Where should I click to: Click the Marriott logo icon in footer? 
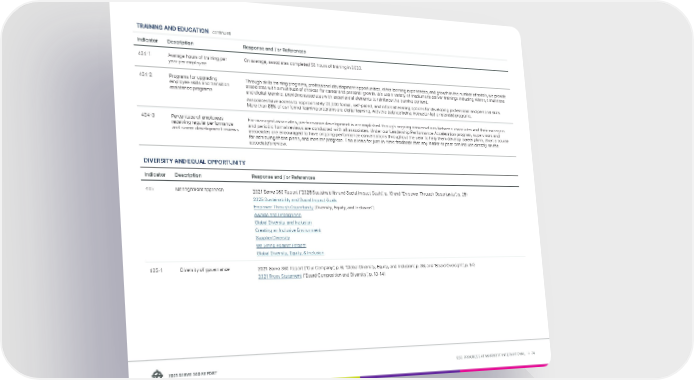click(x=157, y=375)
